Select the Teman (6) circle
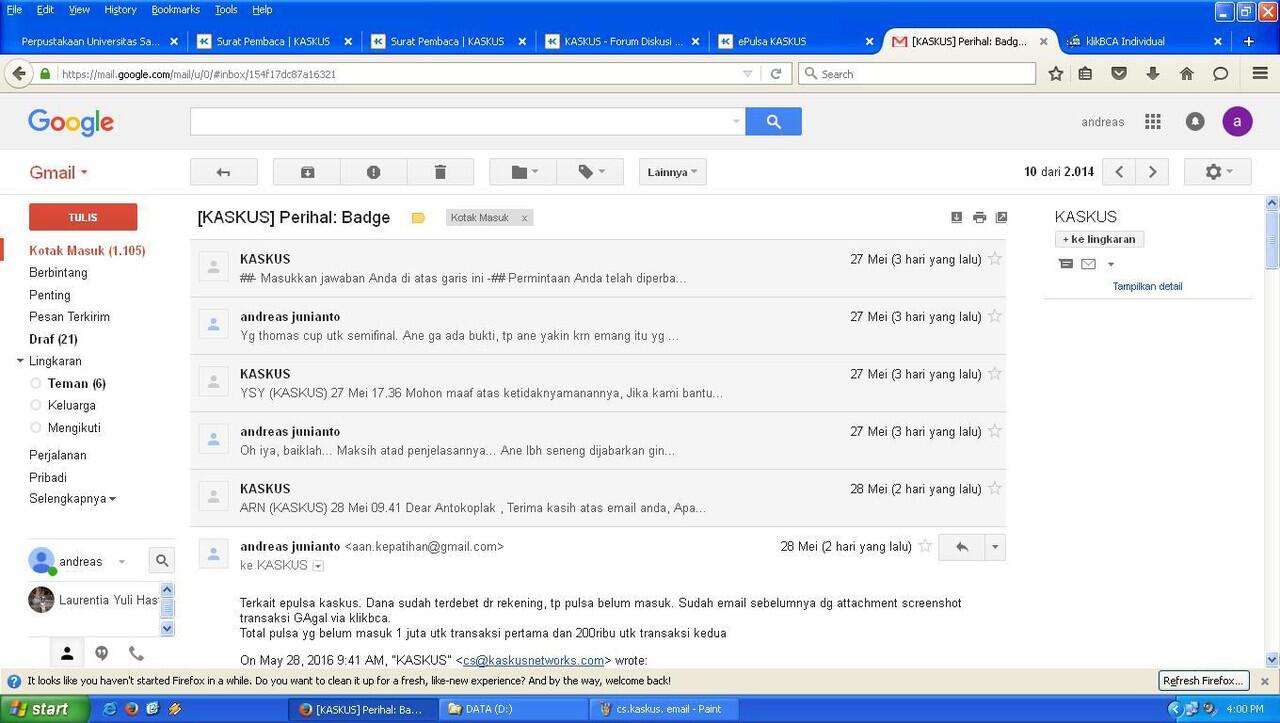The width and height of the screenshot is (1280, 723). tap(77, 383)
